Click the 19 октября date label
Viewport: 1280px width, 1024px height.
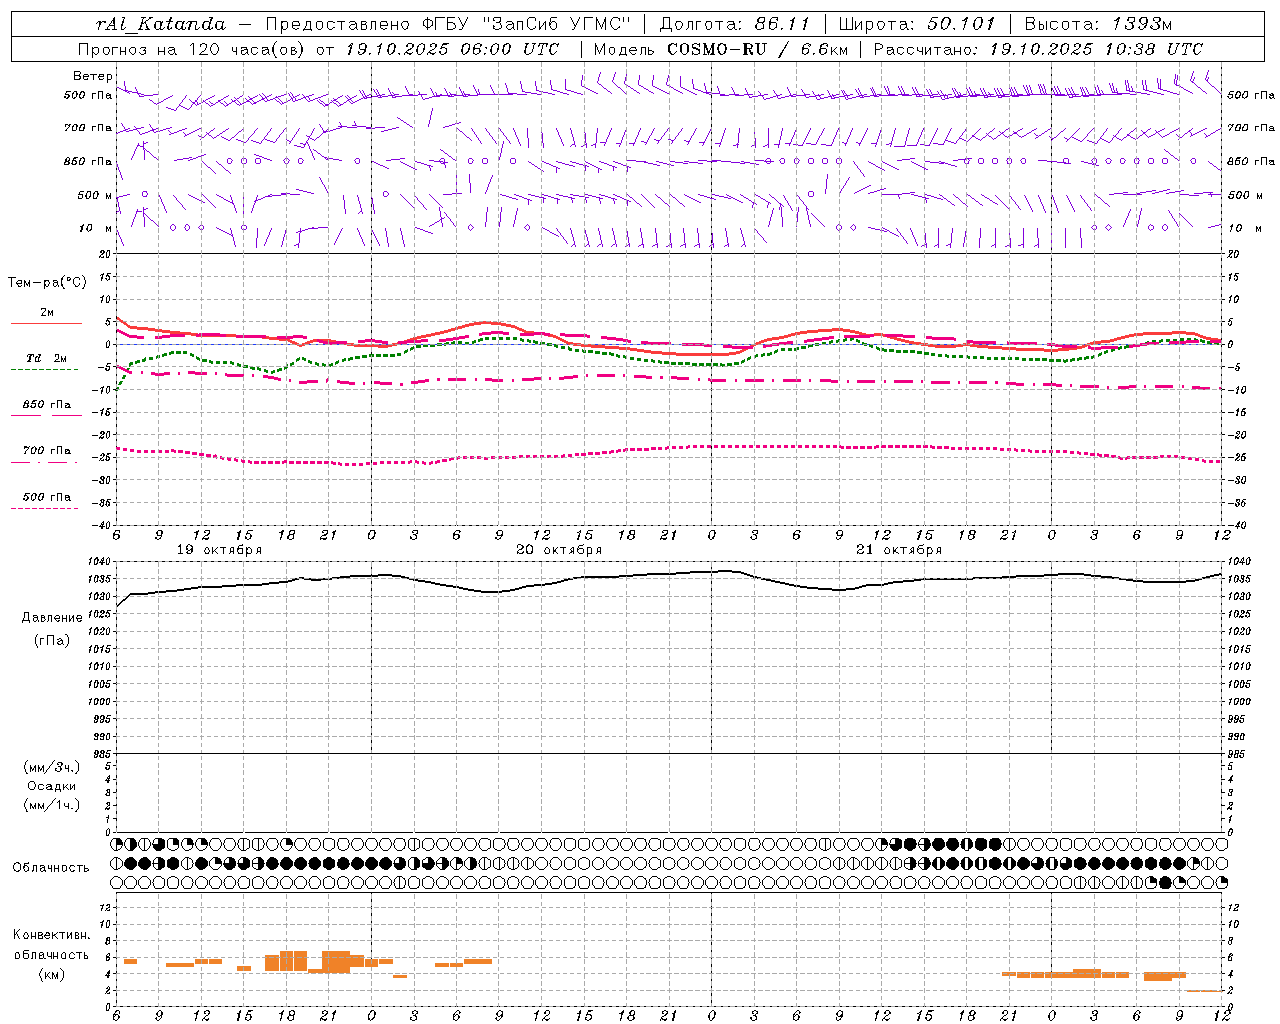point(219,550)
